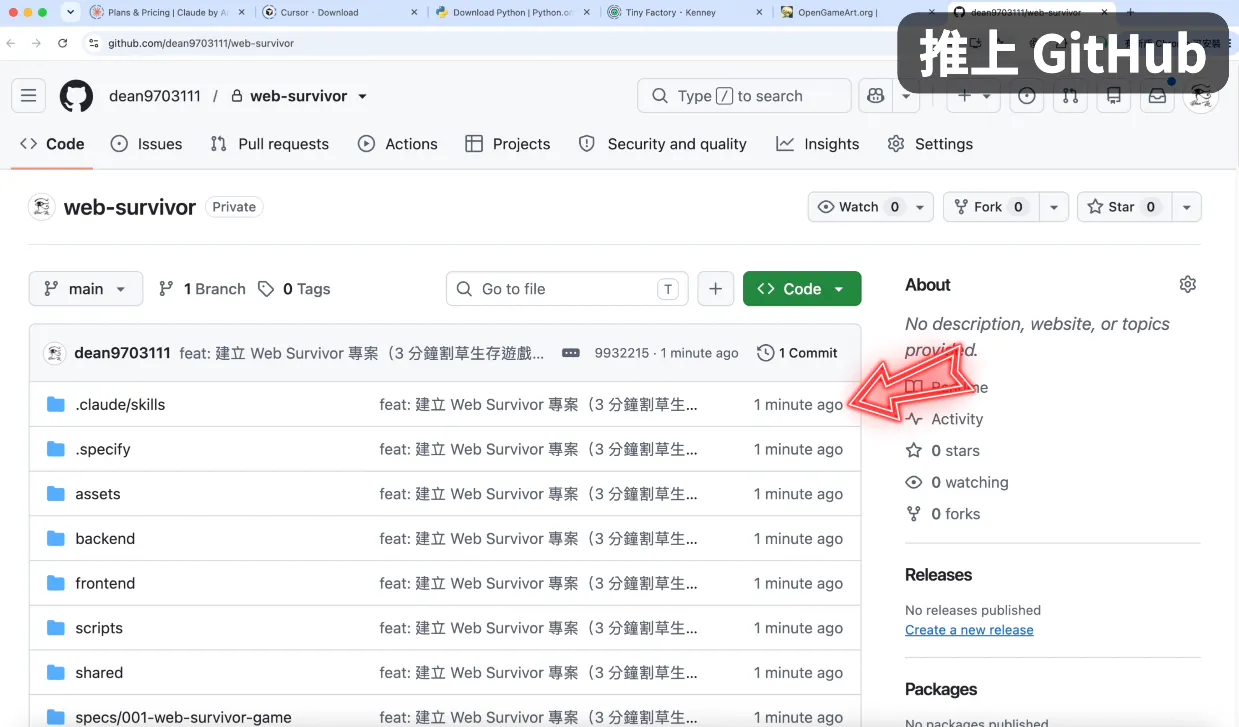Click Create a new release link
Image resolution: width=1239 pixels, height=727 pixels.
click(969, 630)
